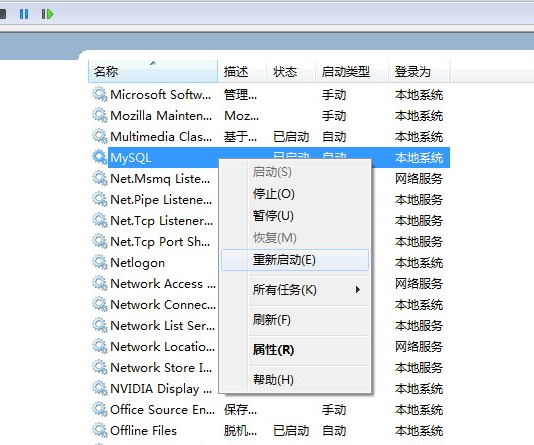Click the gear icon beside Network Store I...

point(99,367)
